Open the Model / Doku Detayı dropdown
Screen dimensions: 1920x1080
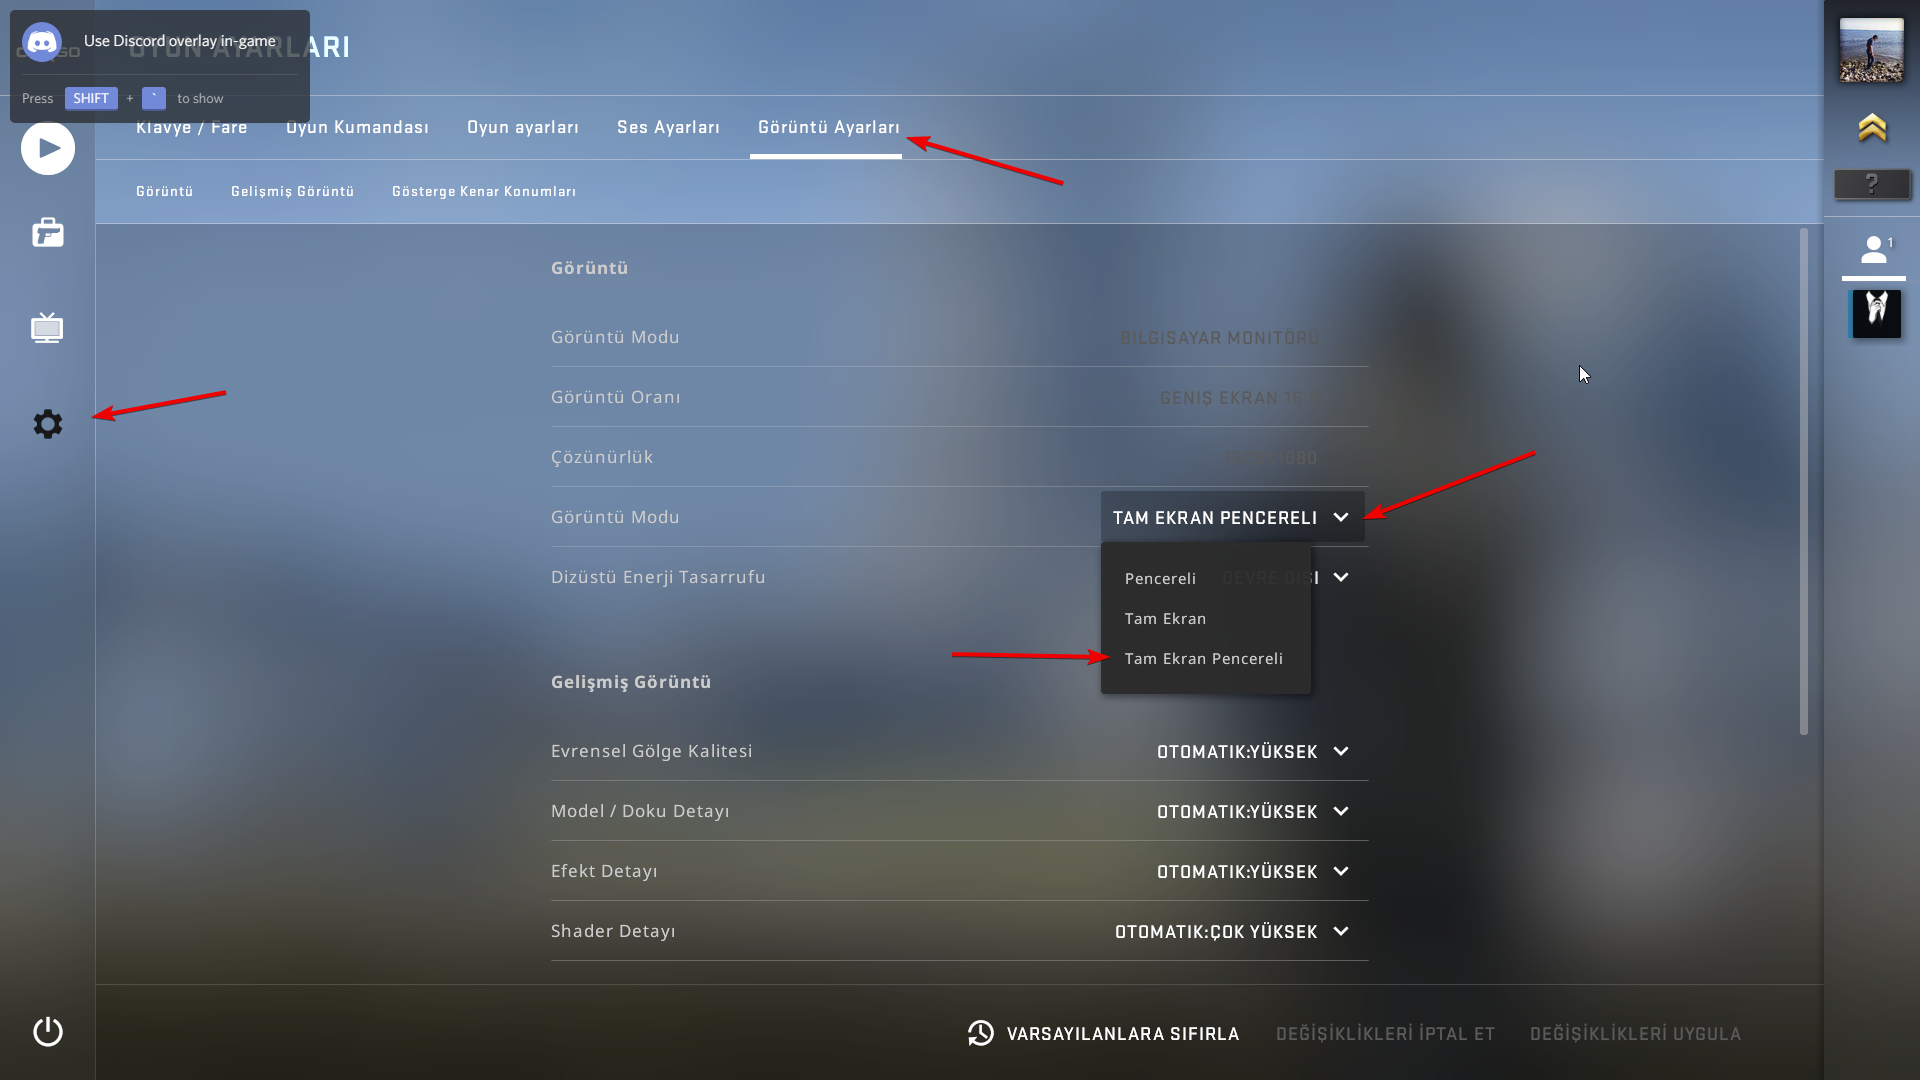click(x=1253, y=811)
